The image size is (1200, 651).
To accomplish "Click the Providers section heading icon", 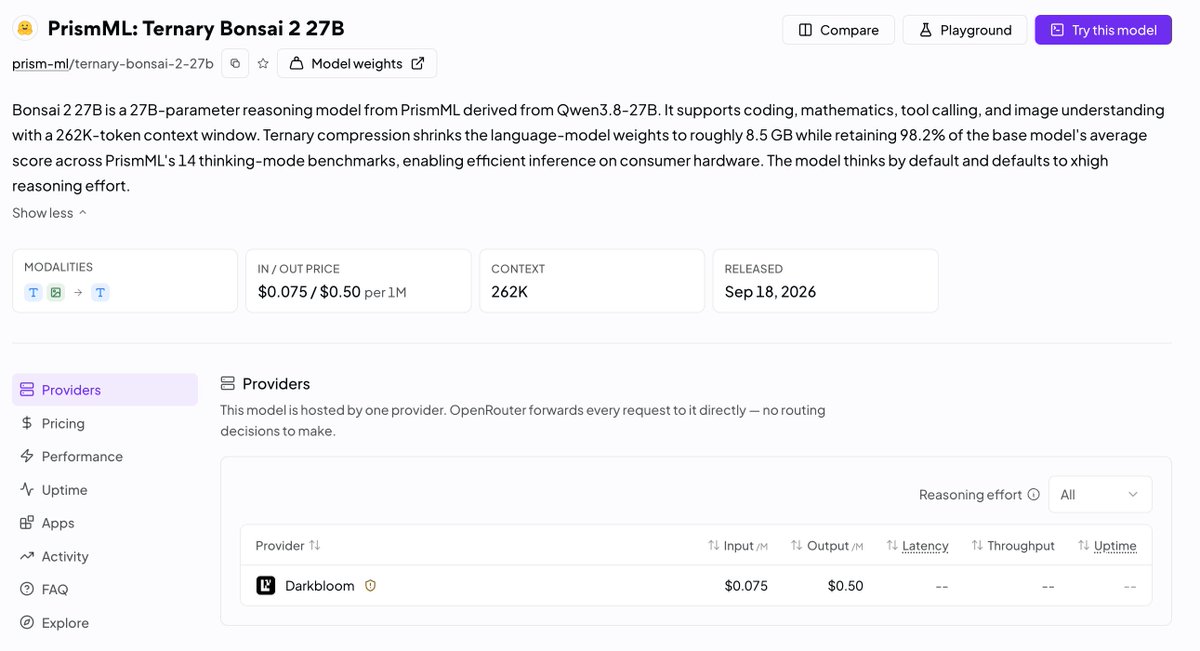I will (228, 384).
